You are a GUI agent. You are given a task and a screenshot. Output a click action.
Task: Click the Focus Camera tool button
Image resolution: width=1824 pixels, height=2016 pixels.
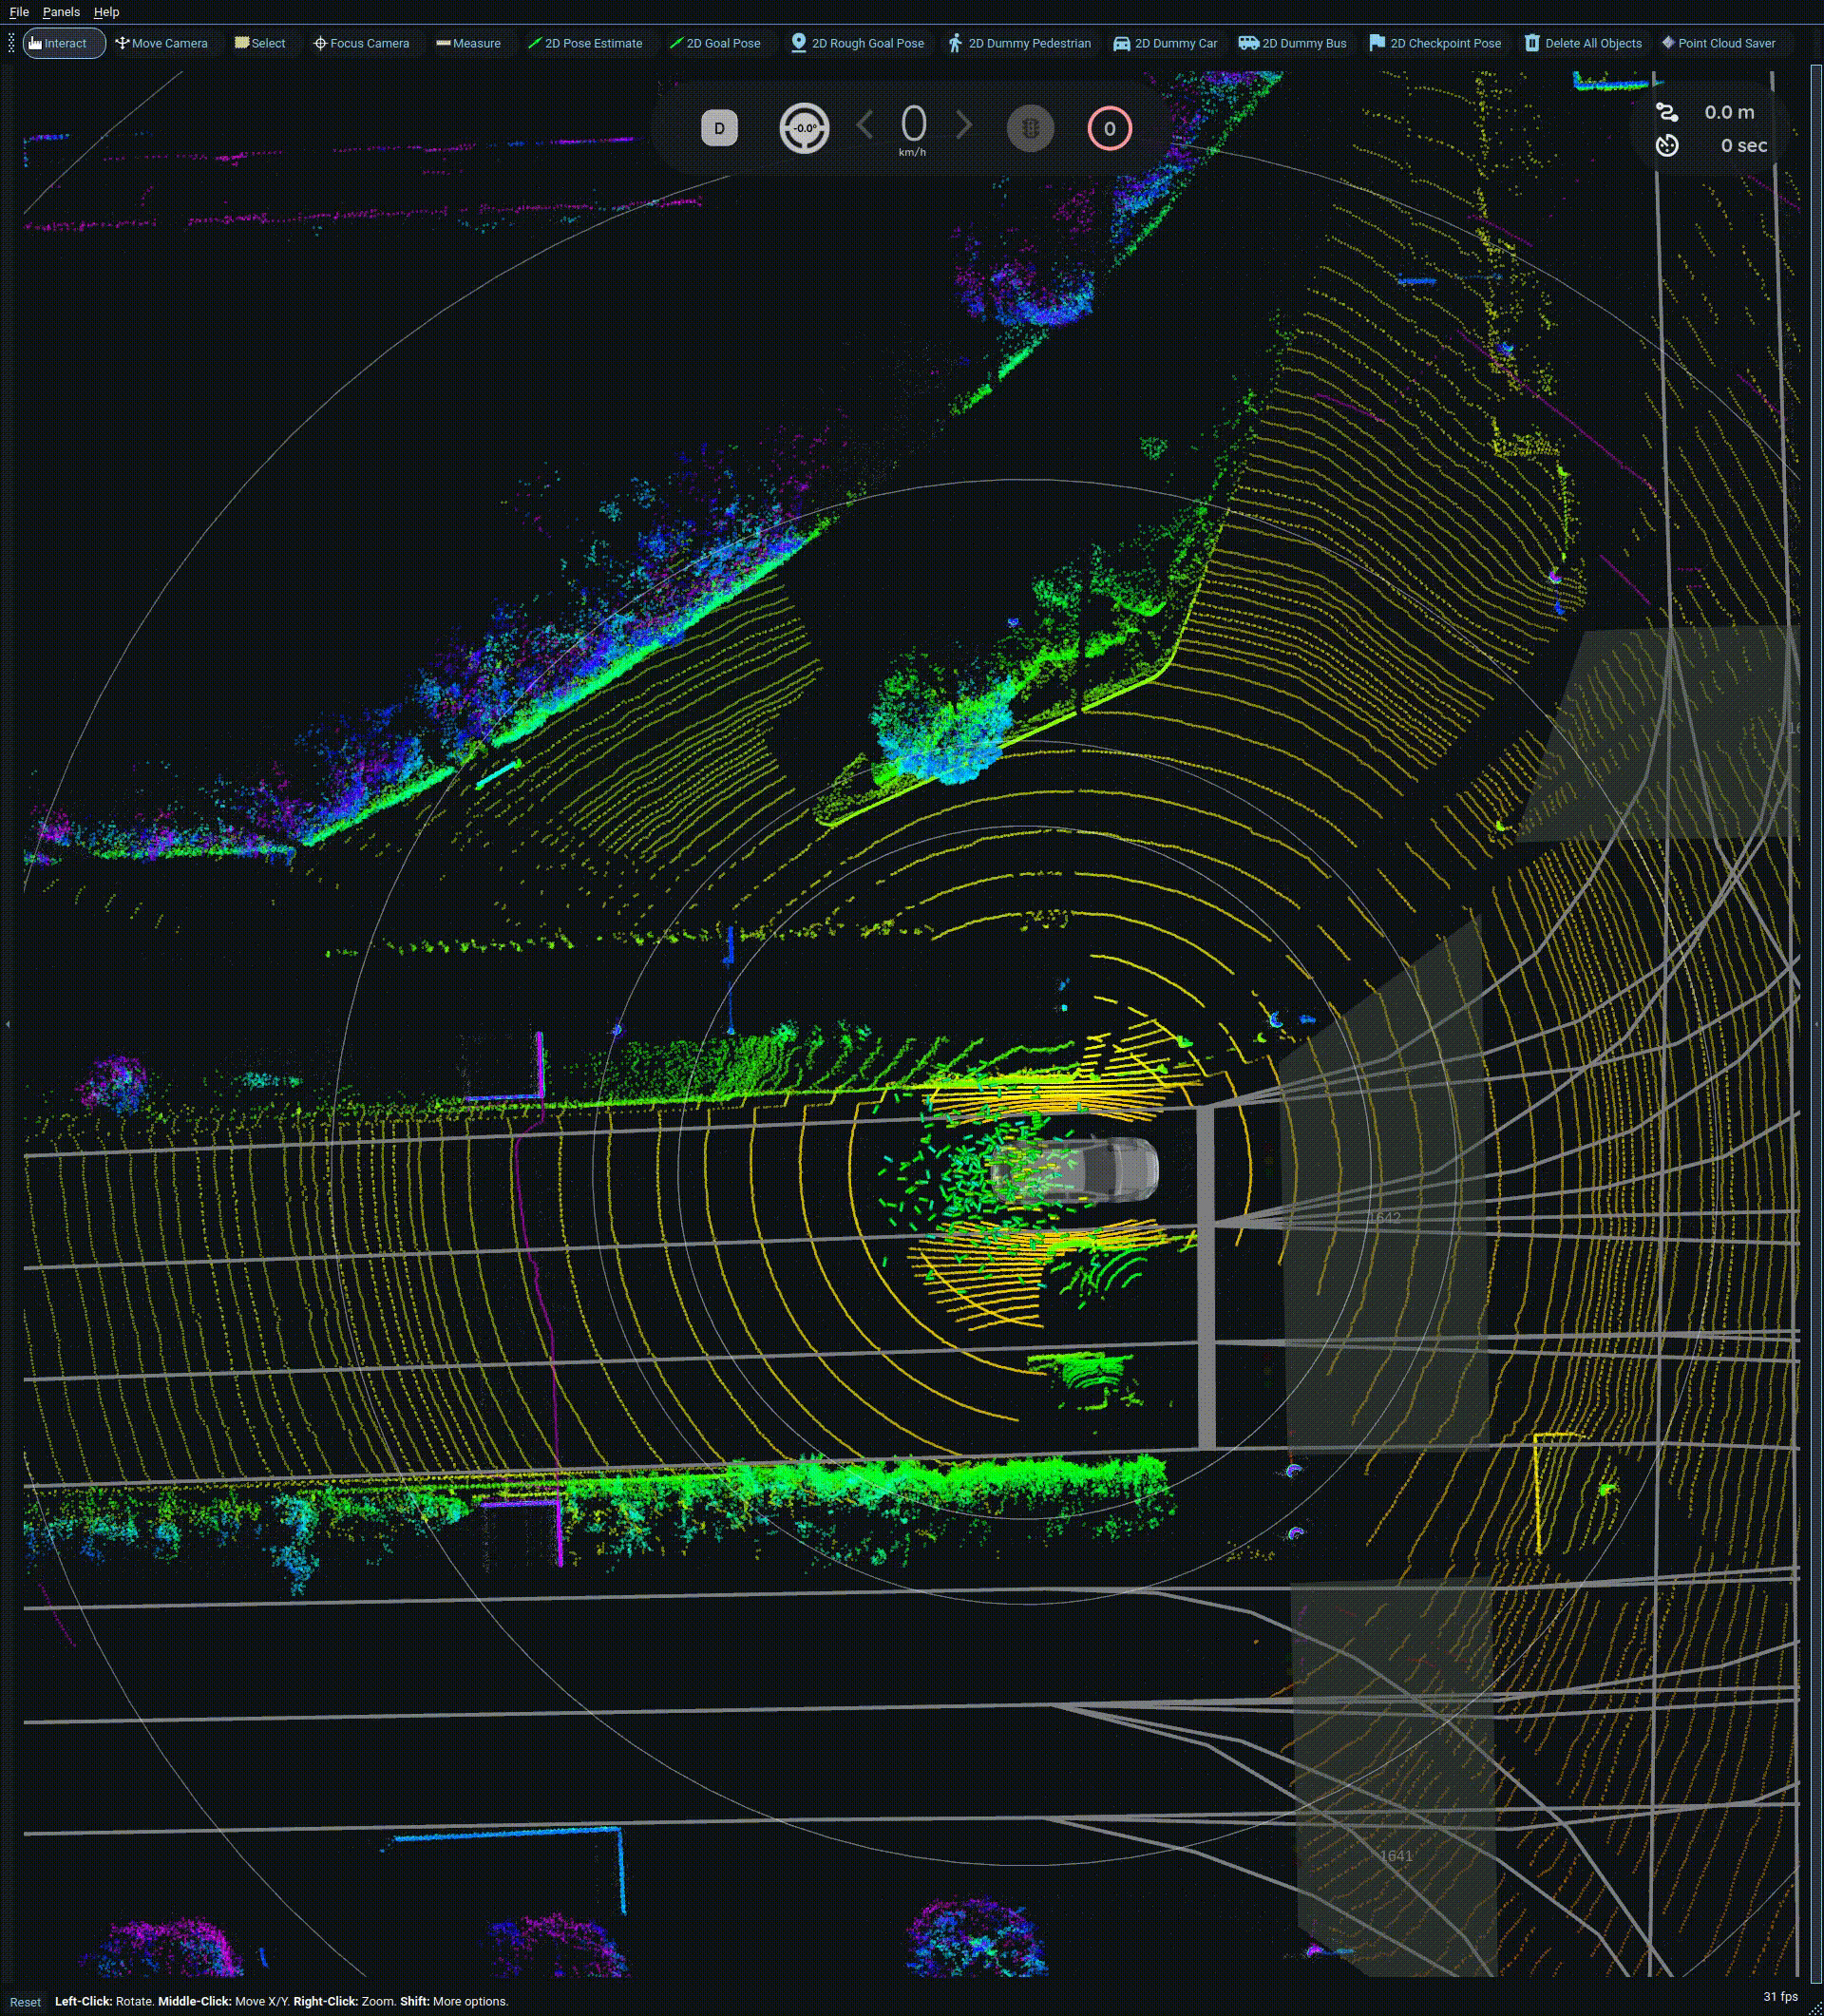pyautogui.click(x=361, y=43)
